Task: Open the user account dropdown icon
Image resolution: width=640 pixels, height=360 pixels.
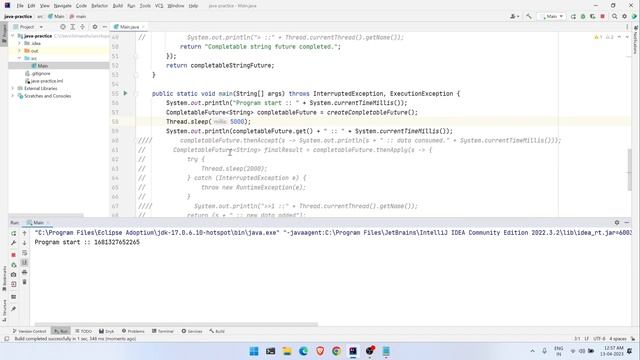Action: coord(514,16)
